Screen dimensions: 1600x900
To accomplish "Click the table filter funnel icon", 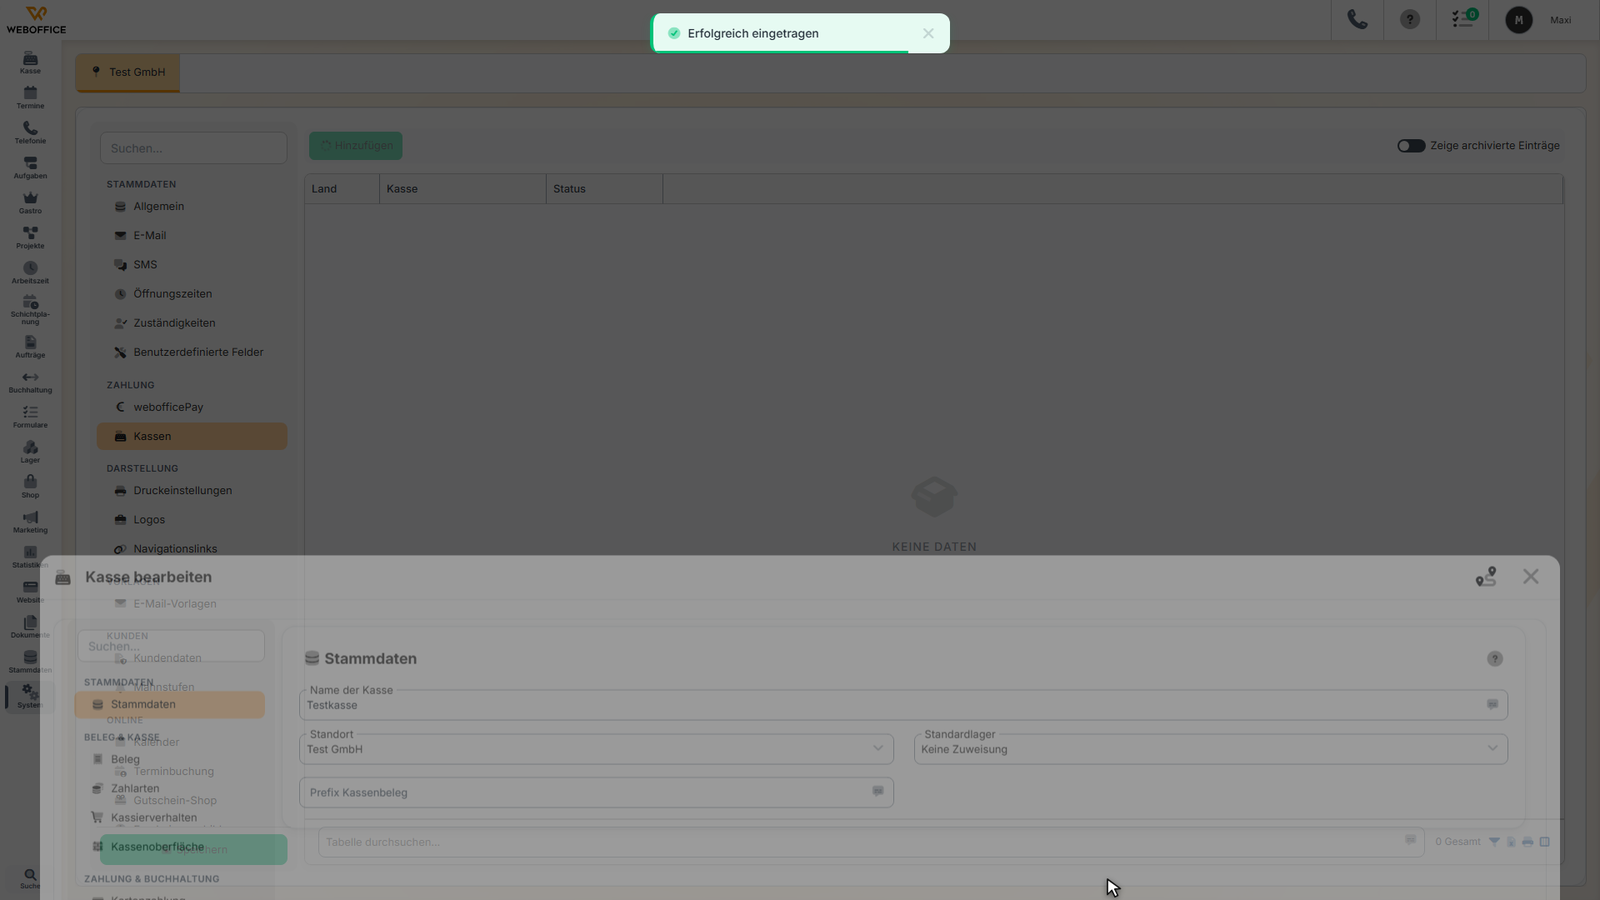I will (1494, 842).
